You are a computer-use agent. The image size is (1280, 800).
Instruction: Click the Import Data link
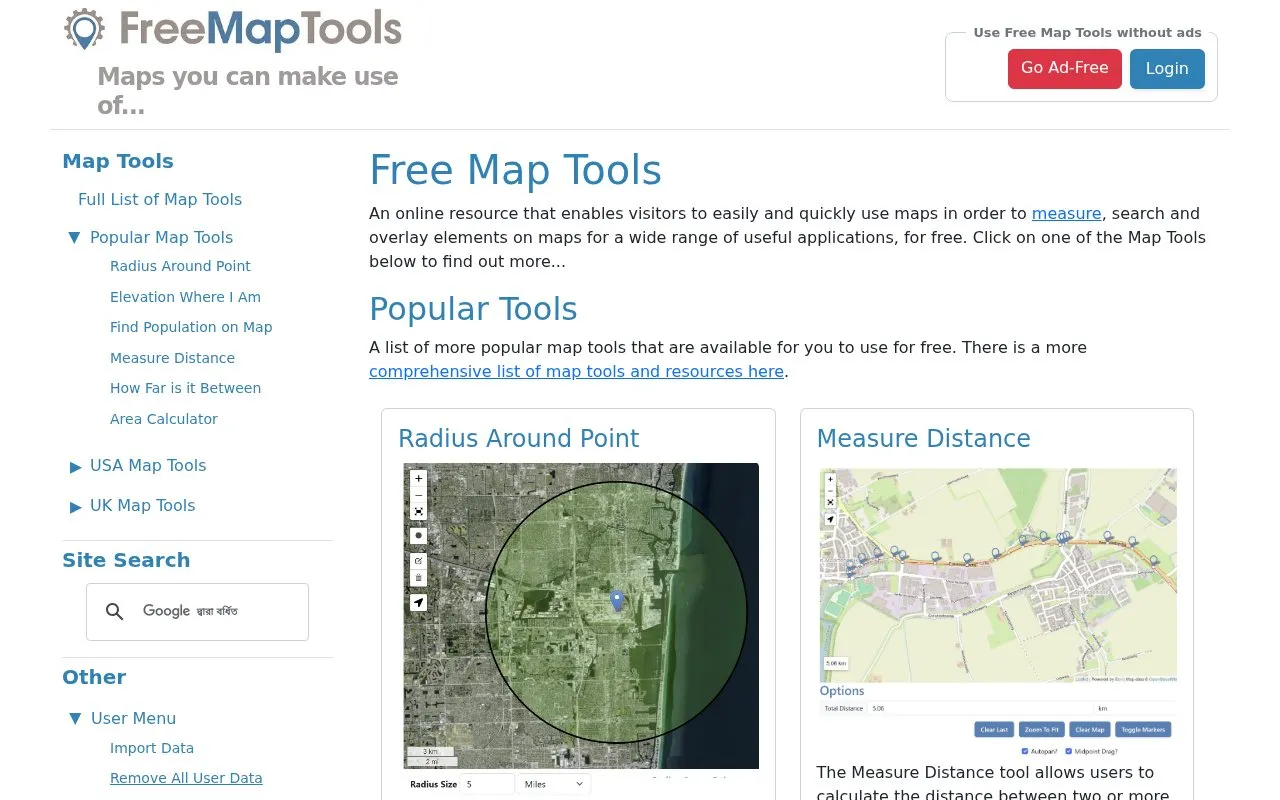pos(152,748)
